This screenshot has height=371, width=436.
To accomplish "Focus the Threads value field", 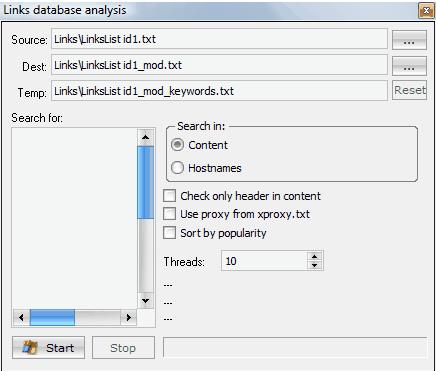I will pyautogui.click(x=264, y=261).
